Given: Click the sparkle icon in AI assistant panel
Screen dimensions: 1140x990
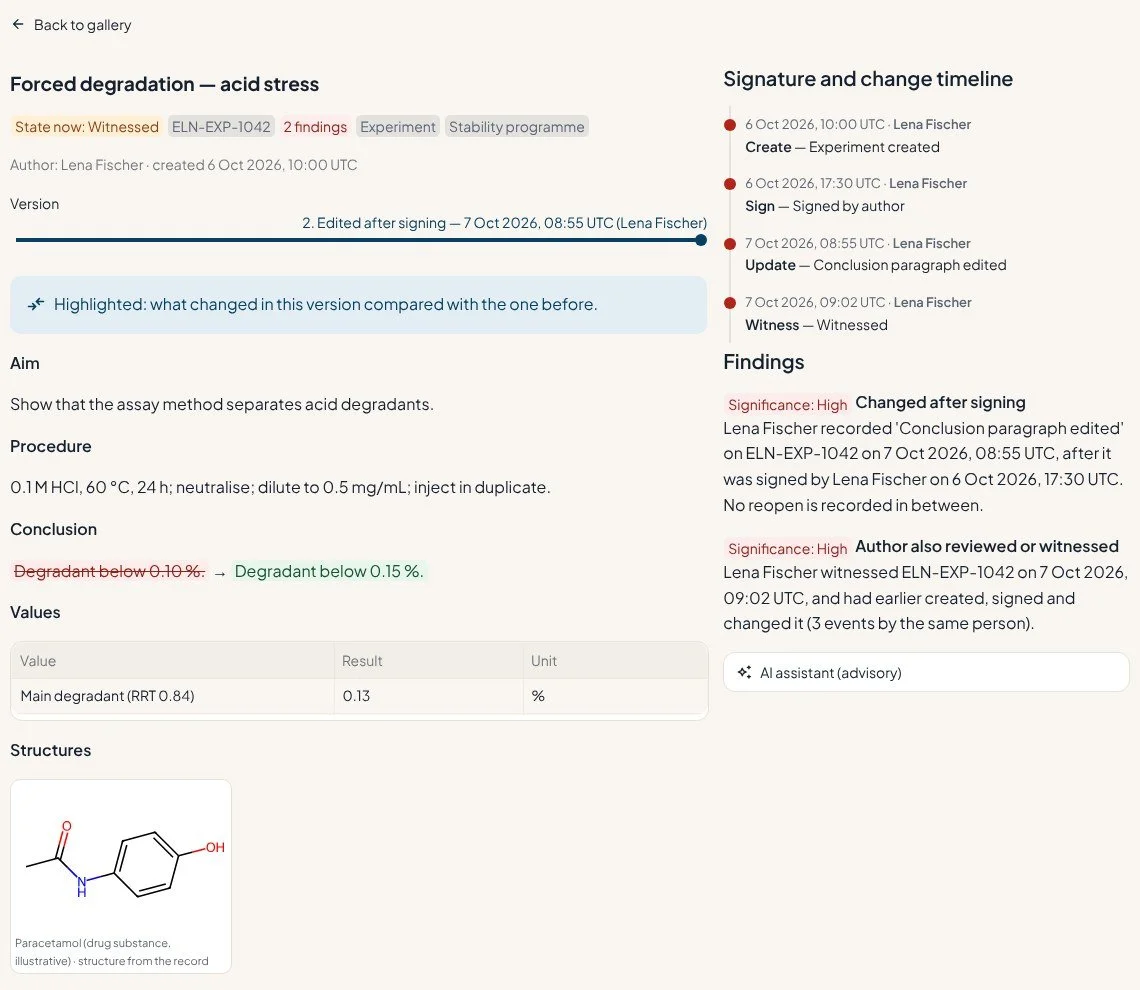Looking at the screenshot, I should (x=744, y=672).
